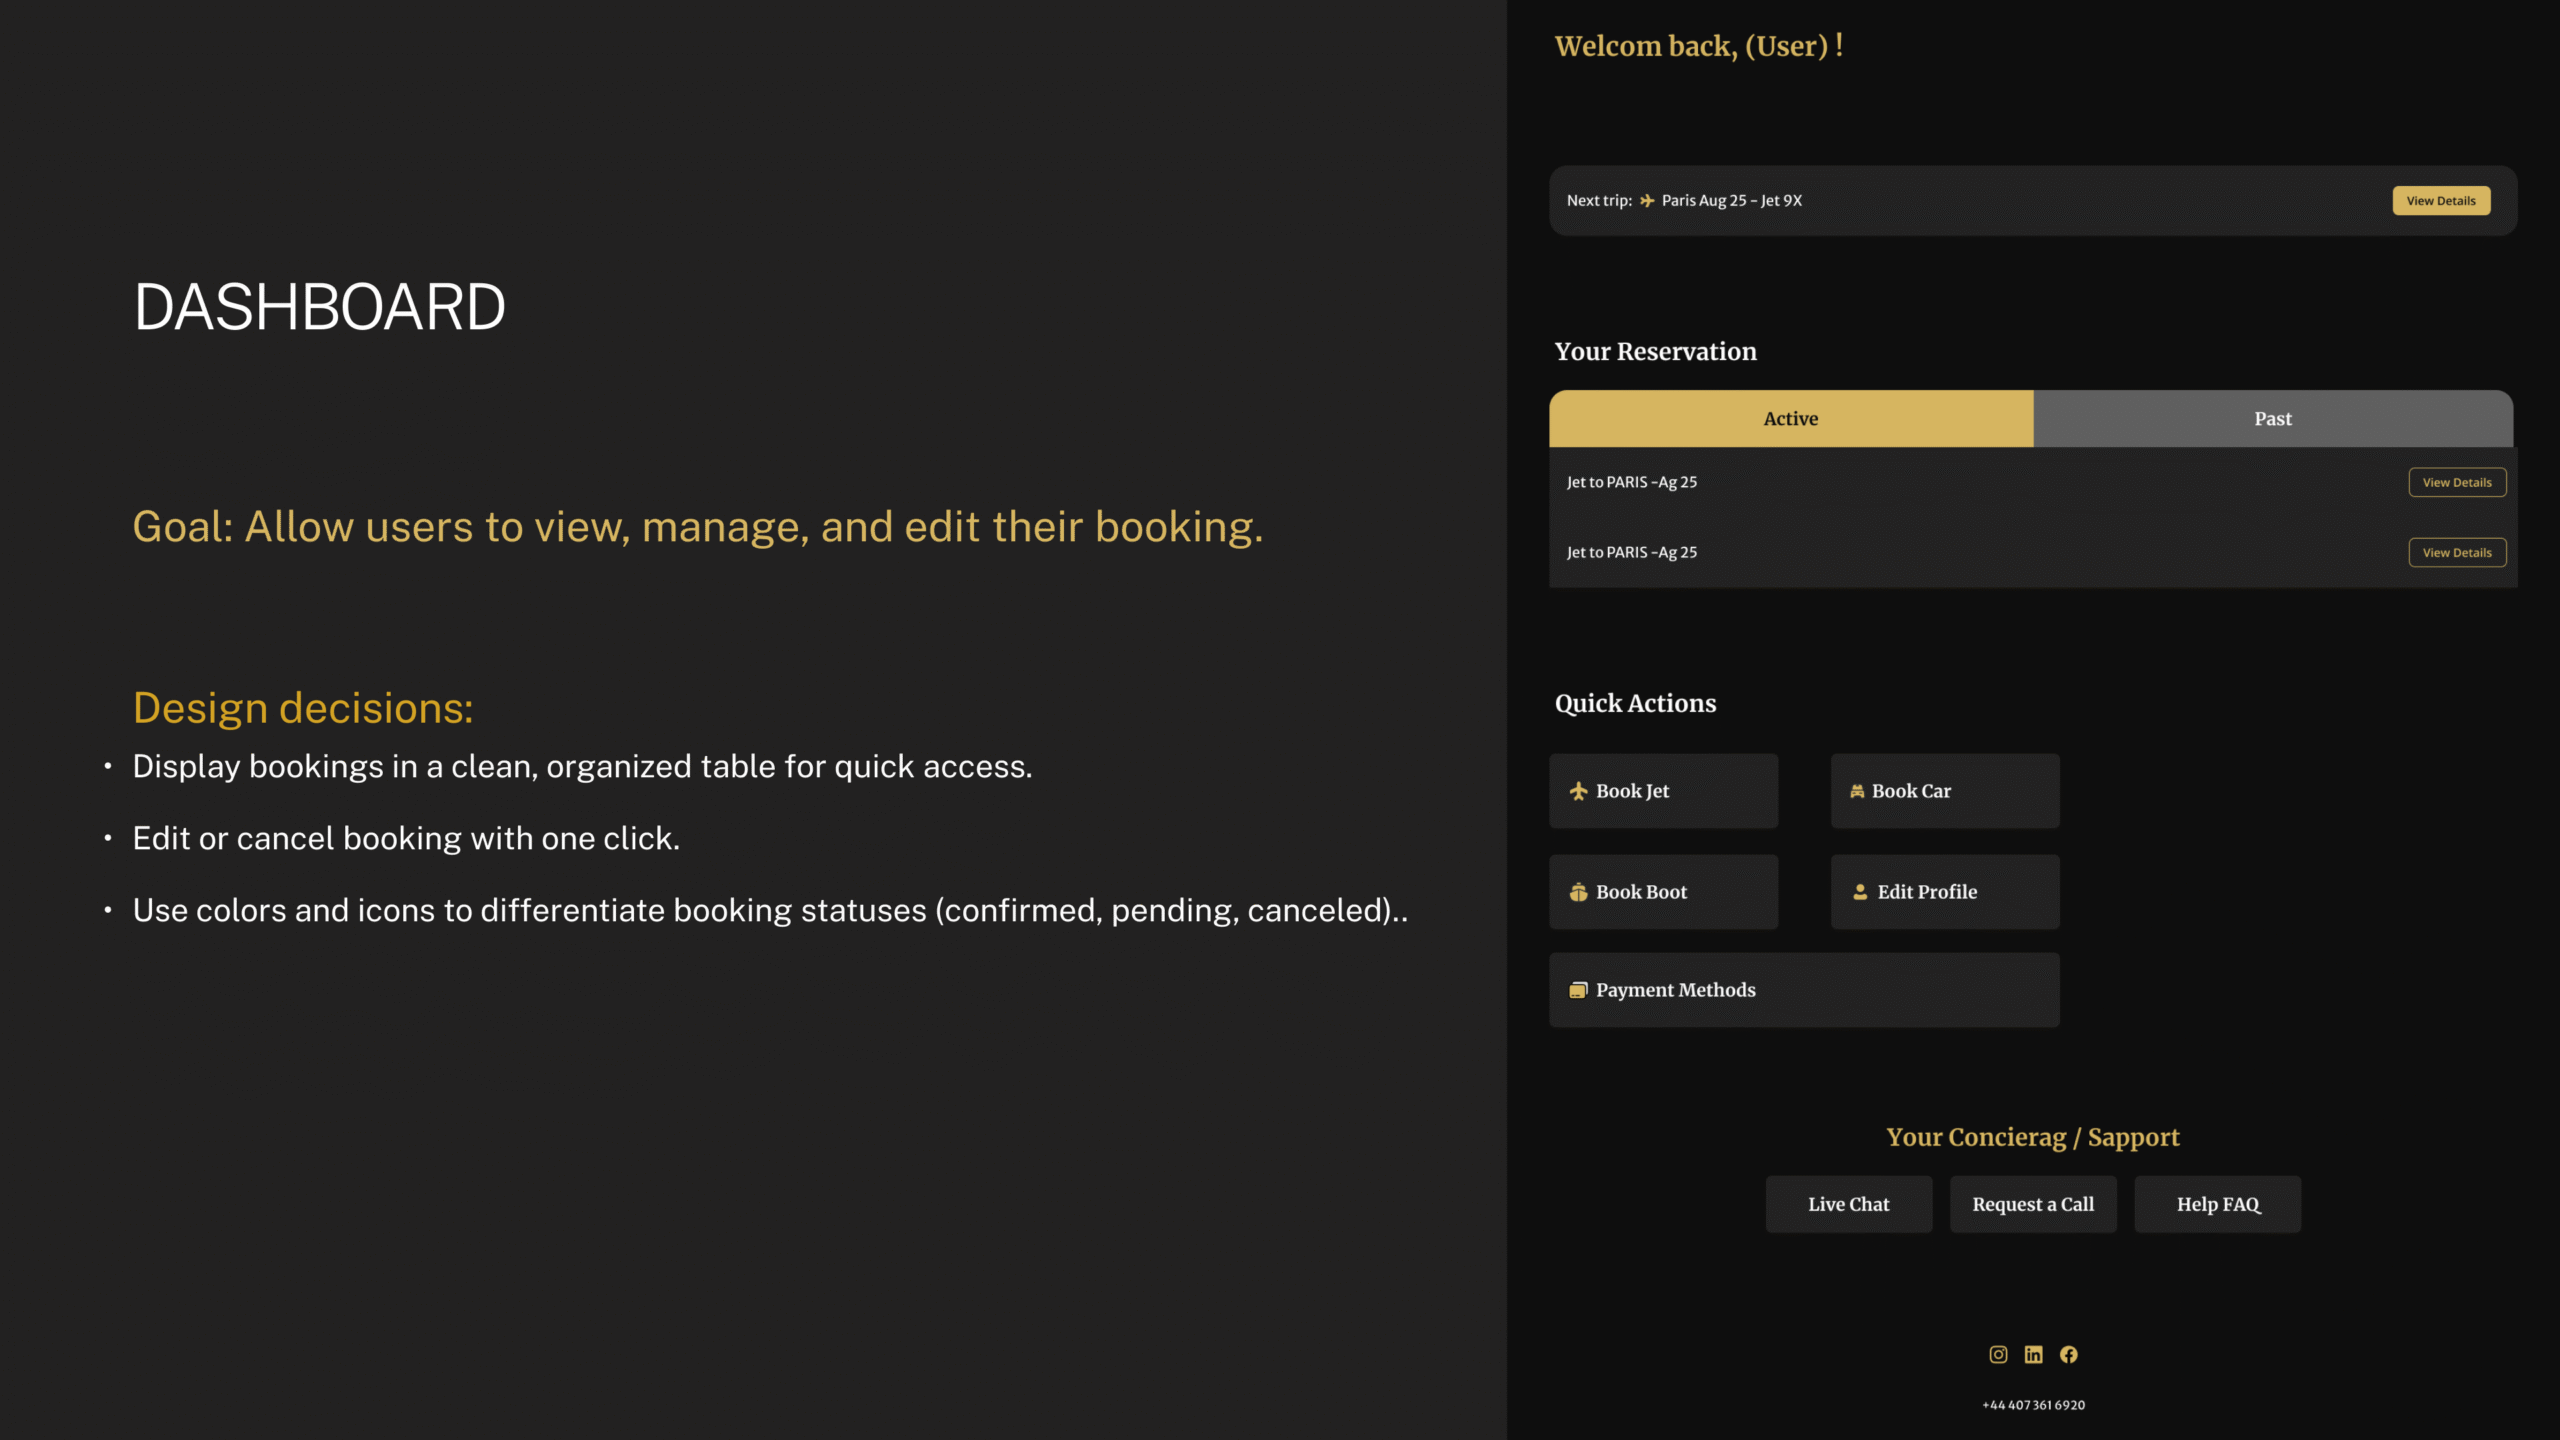Viewport: 2560px width, 1440px height.
Task: Open the LinkedIn icon link
Action: [x=2033, y=1354]
